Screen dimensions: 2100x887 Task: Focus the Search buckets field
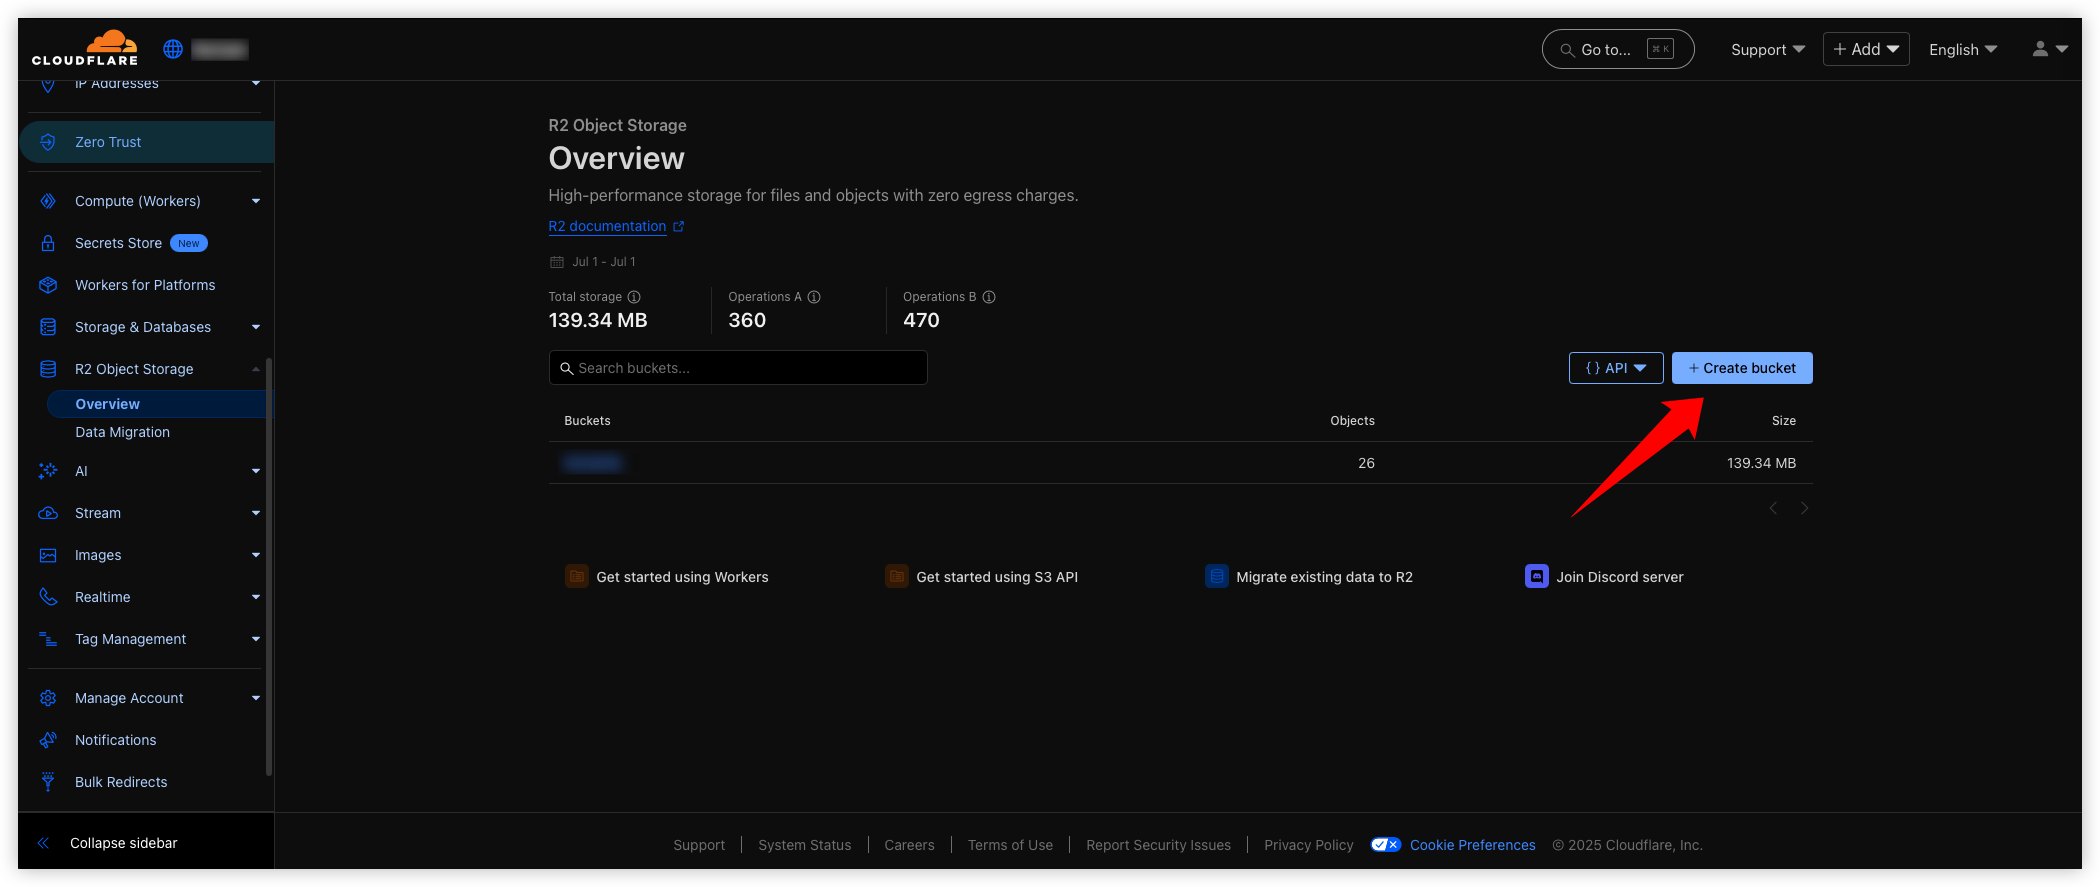coord(738,368)
